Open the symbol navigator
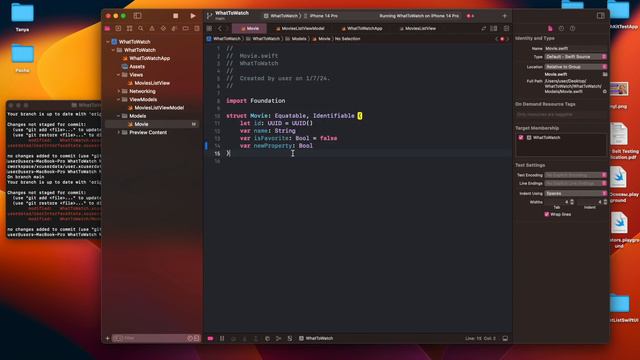The width and height of the screenshot is (640, 360). (129, 29)
